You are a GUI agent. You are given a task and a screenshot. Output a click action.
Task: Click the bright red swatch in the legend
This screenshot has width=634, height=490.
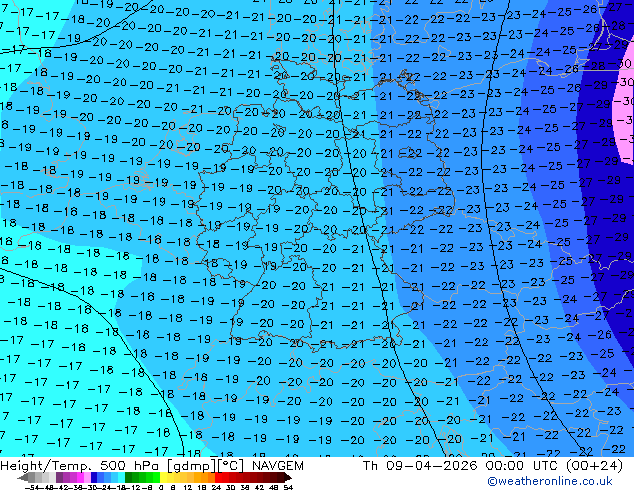tap(218, 477)
